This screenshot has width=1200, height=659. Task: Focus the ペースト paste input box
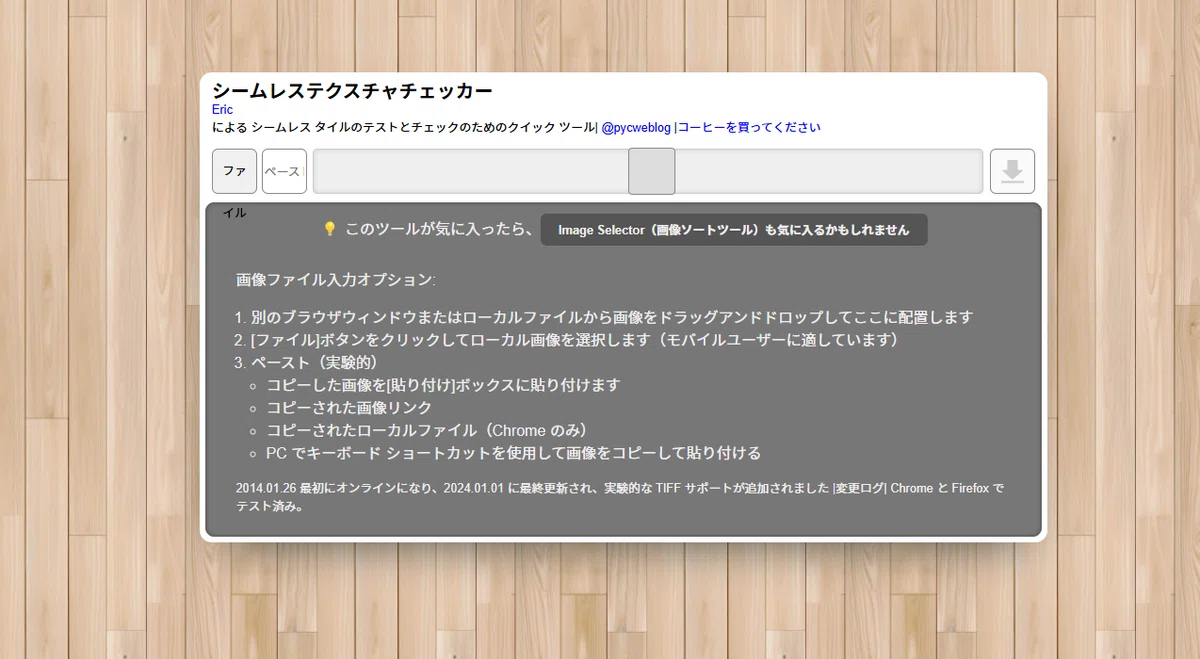tap(284, 171)
